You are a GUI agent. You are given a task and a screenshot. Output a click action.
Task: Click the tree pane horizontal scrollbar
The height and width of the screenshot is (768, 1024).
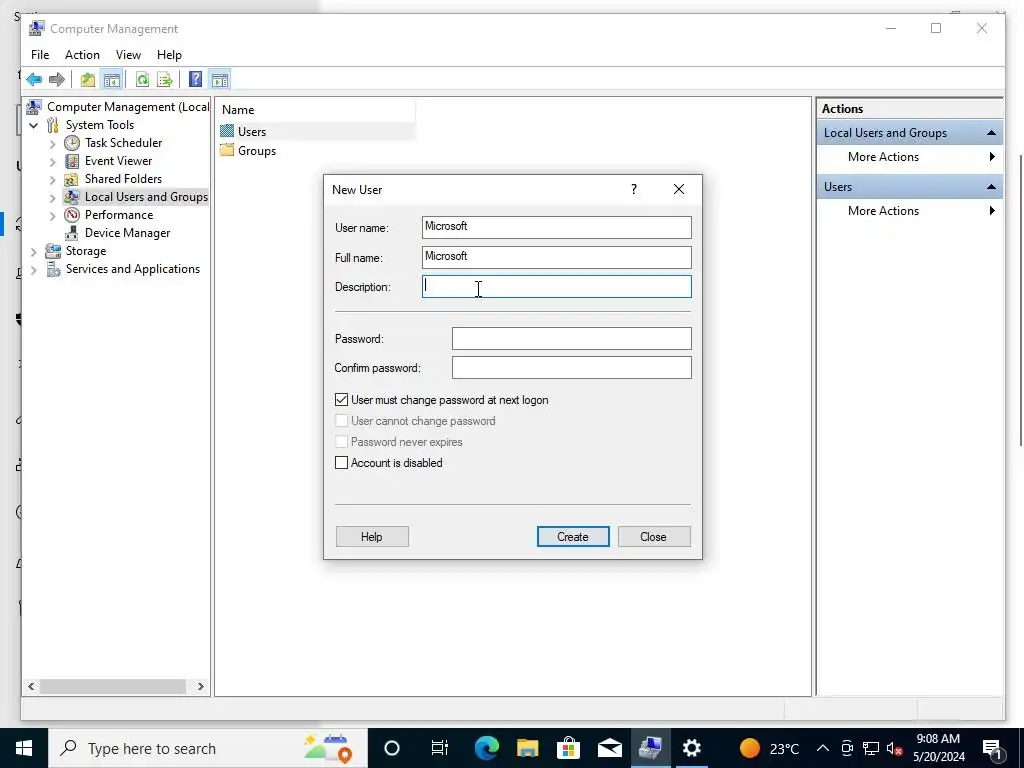[112, 686]
